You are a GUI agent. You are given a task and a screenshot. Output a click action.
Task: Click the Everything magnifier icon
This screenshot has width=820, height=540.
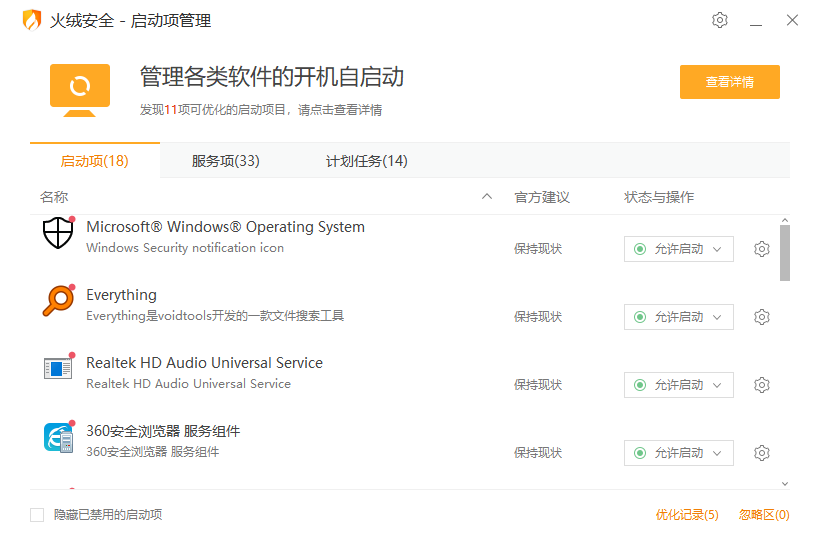coord(58,301)
